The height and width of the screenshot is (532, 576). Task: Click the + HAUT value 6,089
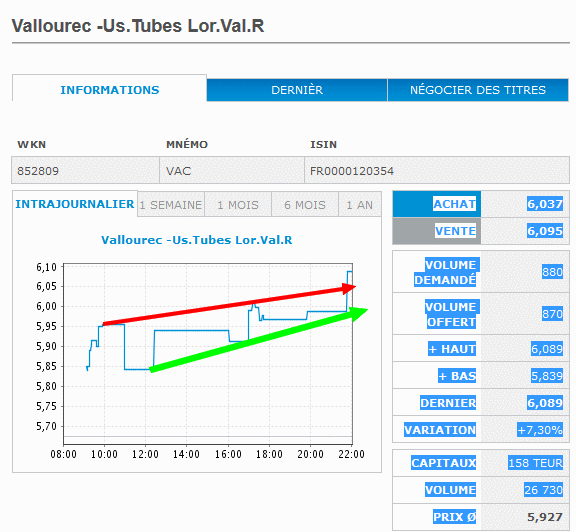[x=547, y=349]
